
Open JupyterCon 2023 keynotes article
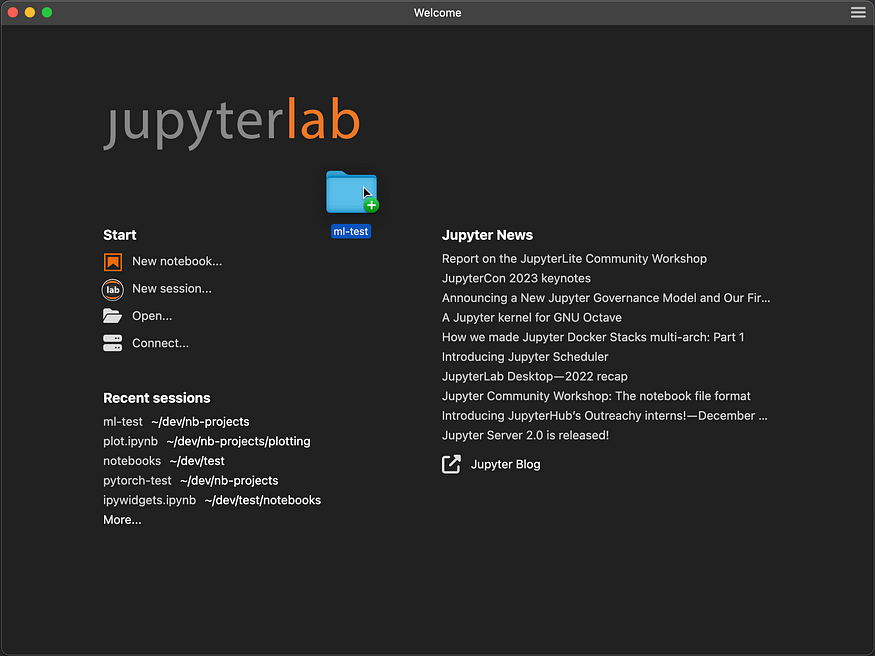[x=516, y=278]
